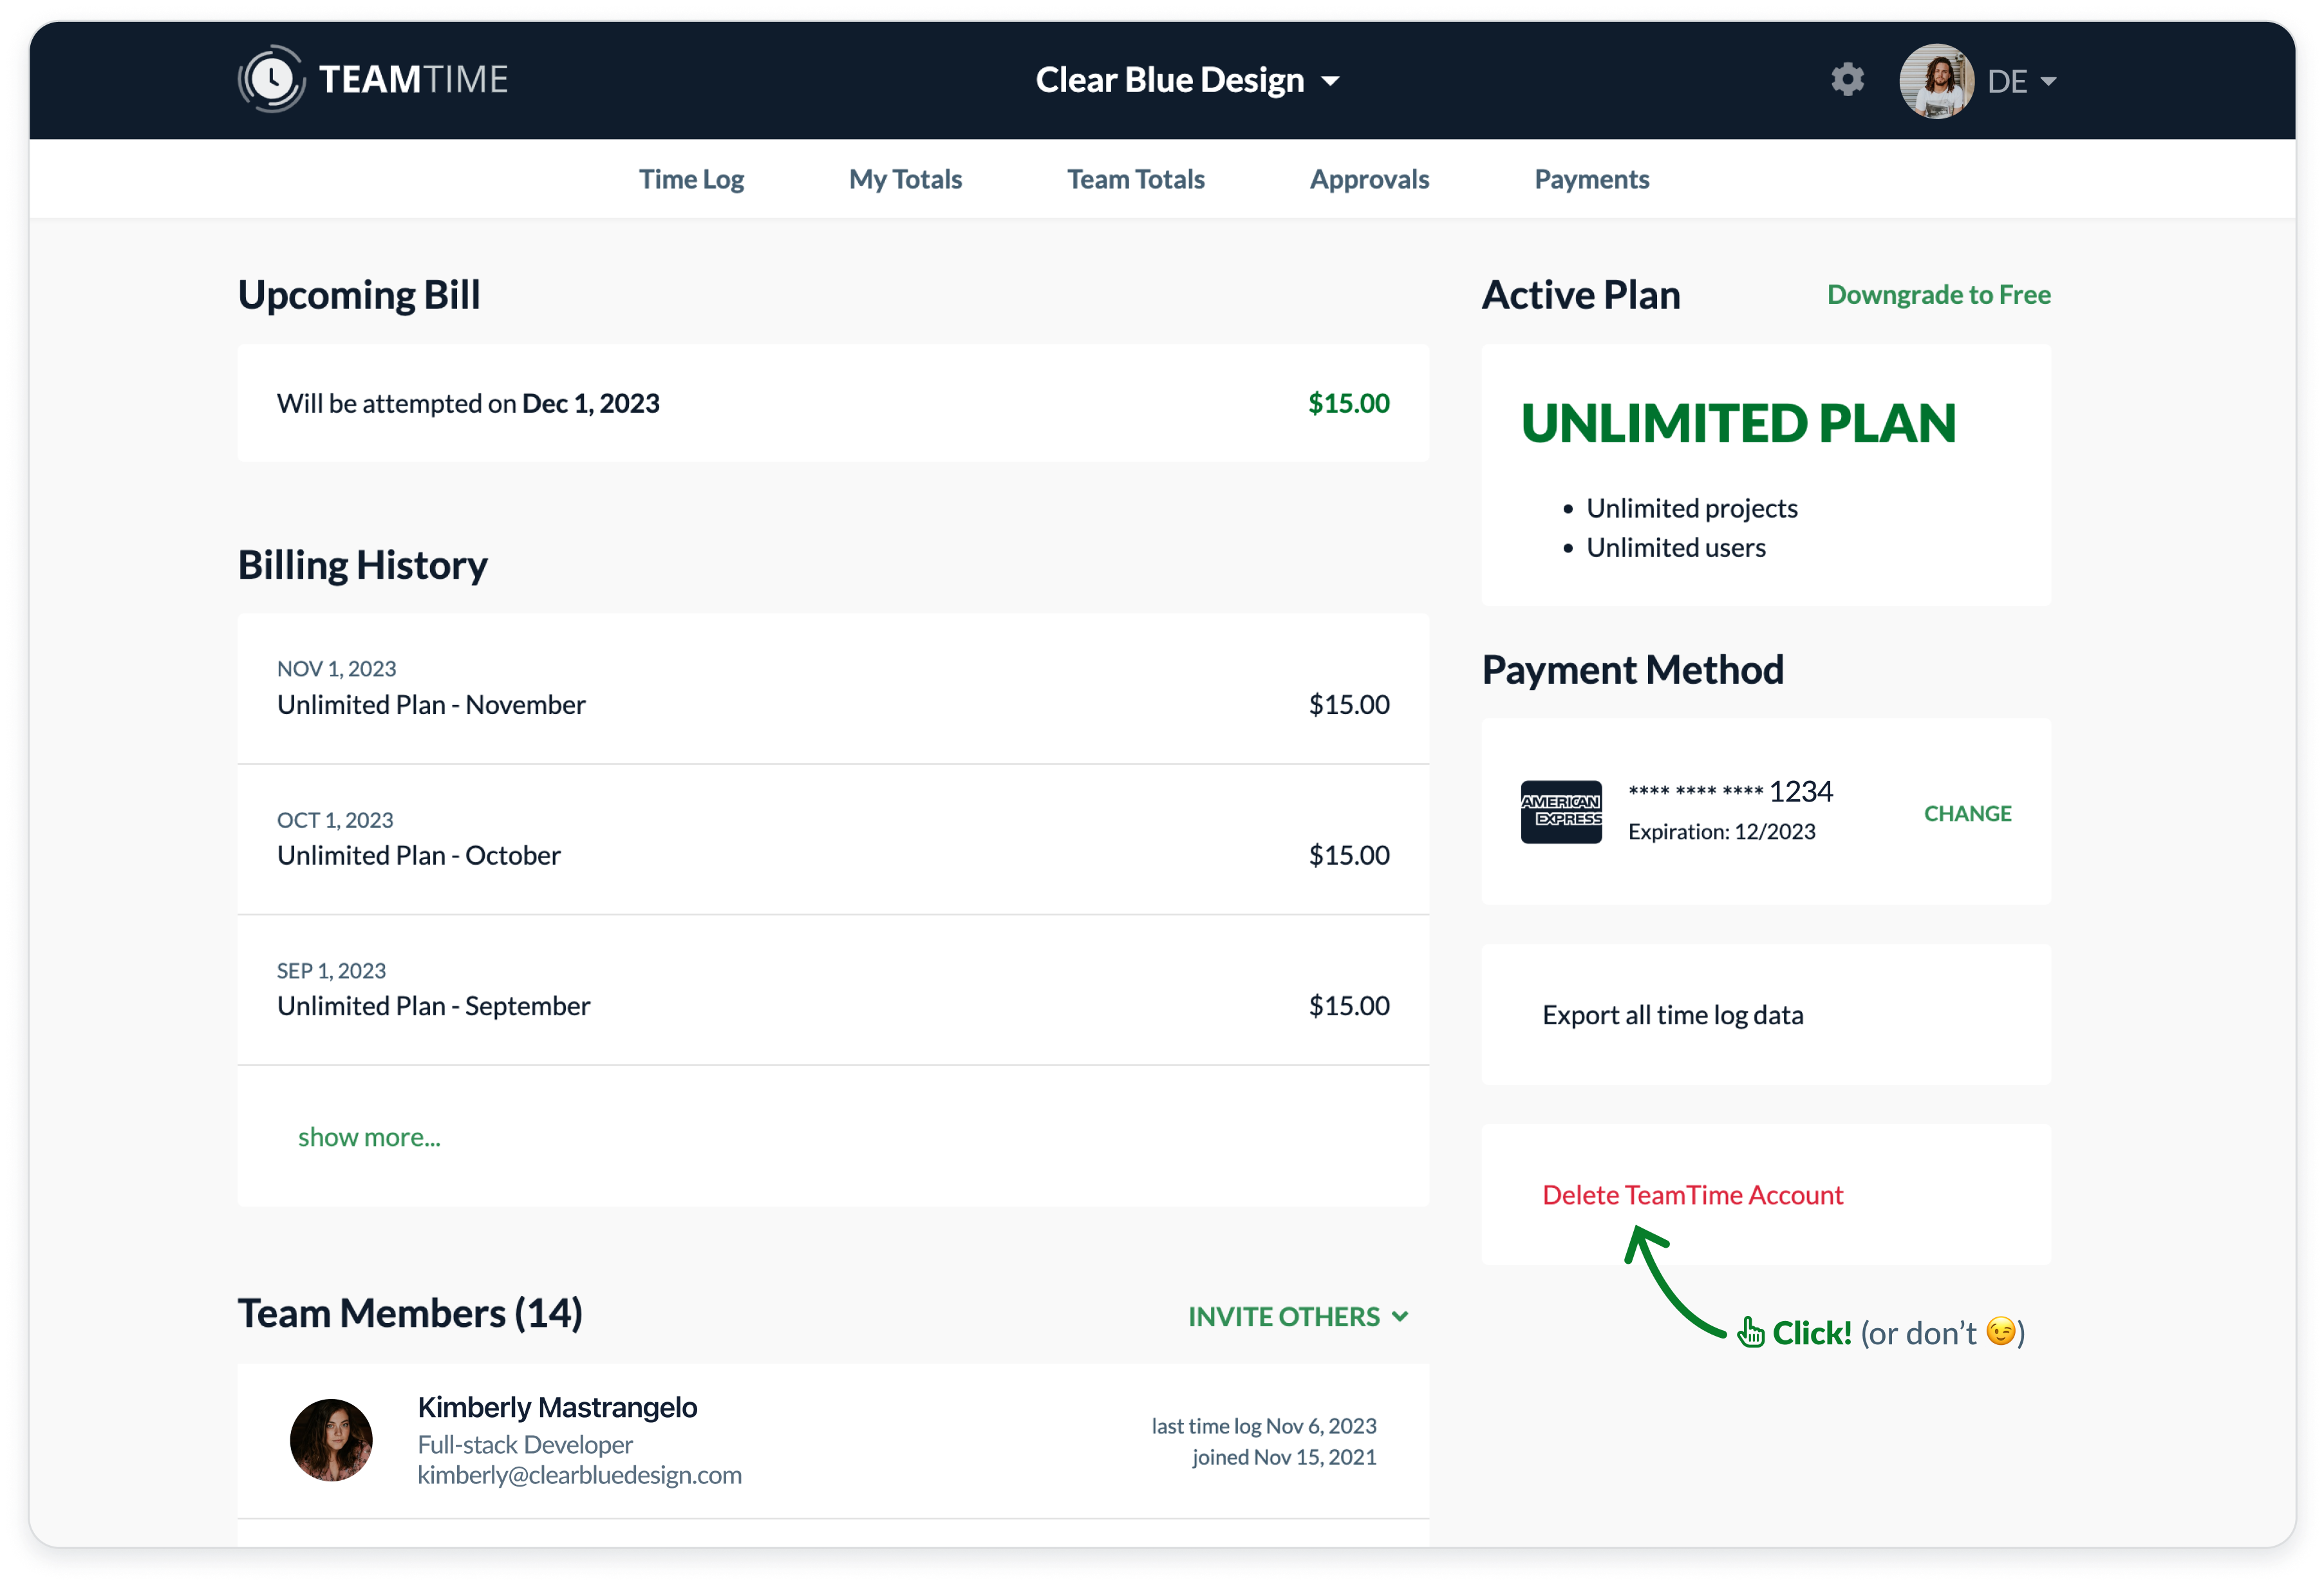Select the Unlimited Plan - September billing entry

pyautogui.click(x=833, y=990)
